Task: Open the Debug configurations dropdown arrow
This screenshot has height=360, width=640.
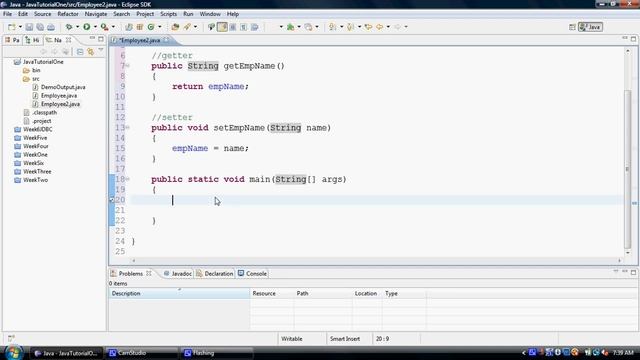Action: click(77, 27)
